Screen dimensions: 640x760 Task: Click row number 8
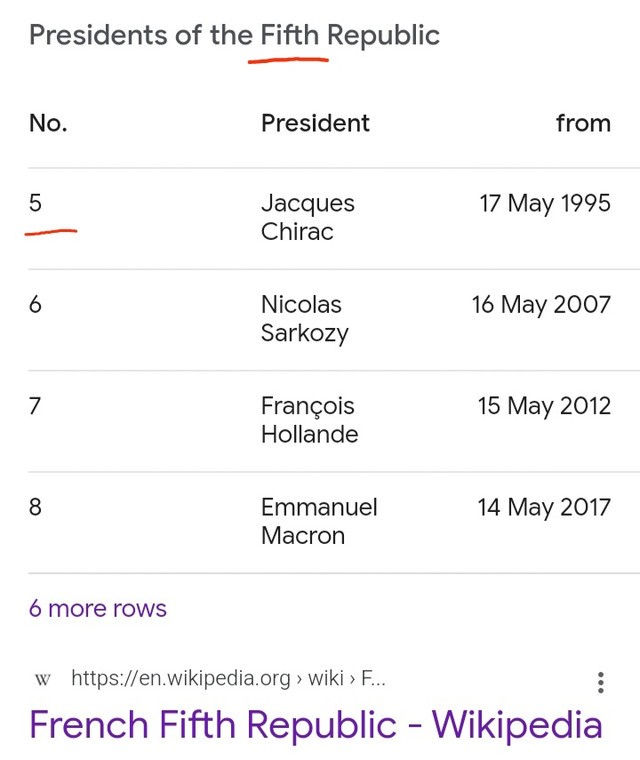[35, 507]
